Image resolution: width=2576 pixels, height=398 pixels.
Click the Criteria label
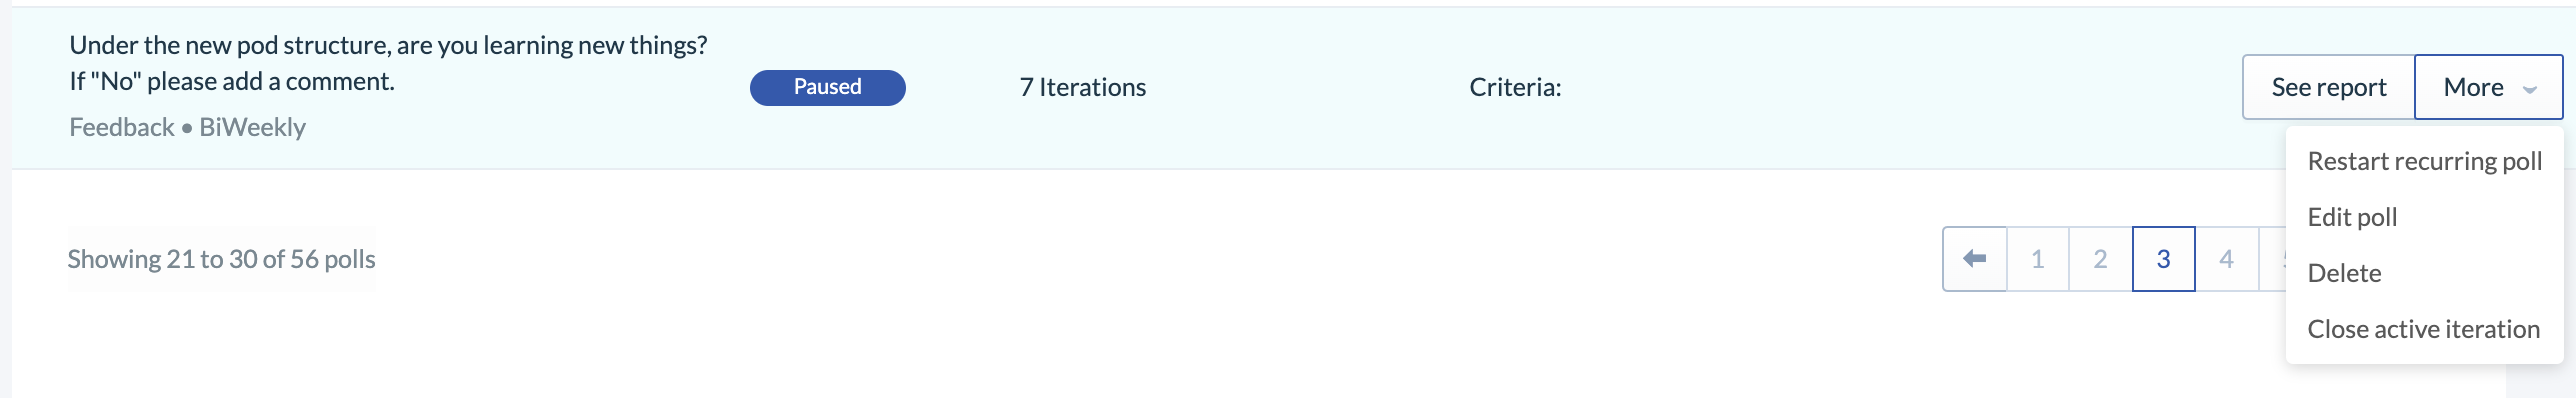[x=1515, y=87]
